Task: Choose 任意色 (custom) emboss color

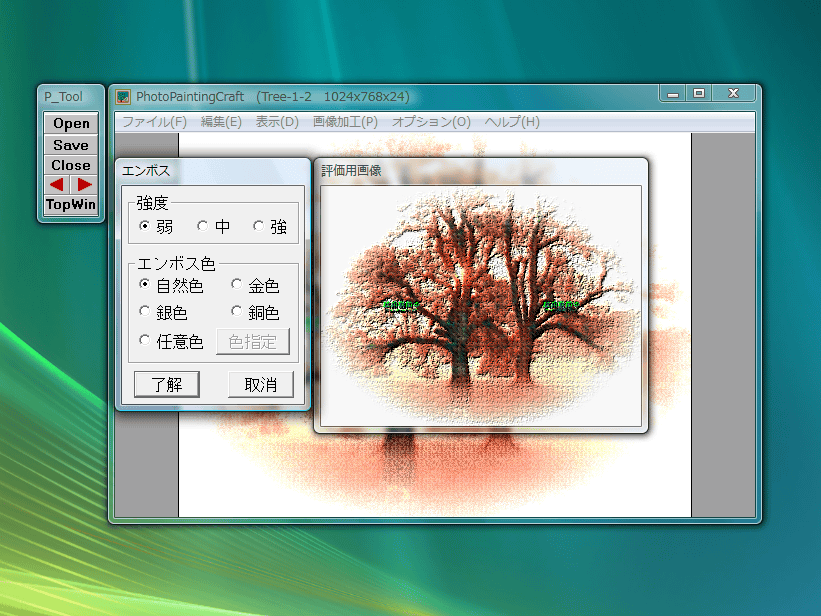Action: [145, 340]
